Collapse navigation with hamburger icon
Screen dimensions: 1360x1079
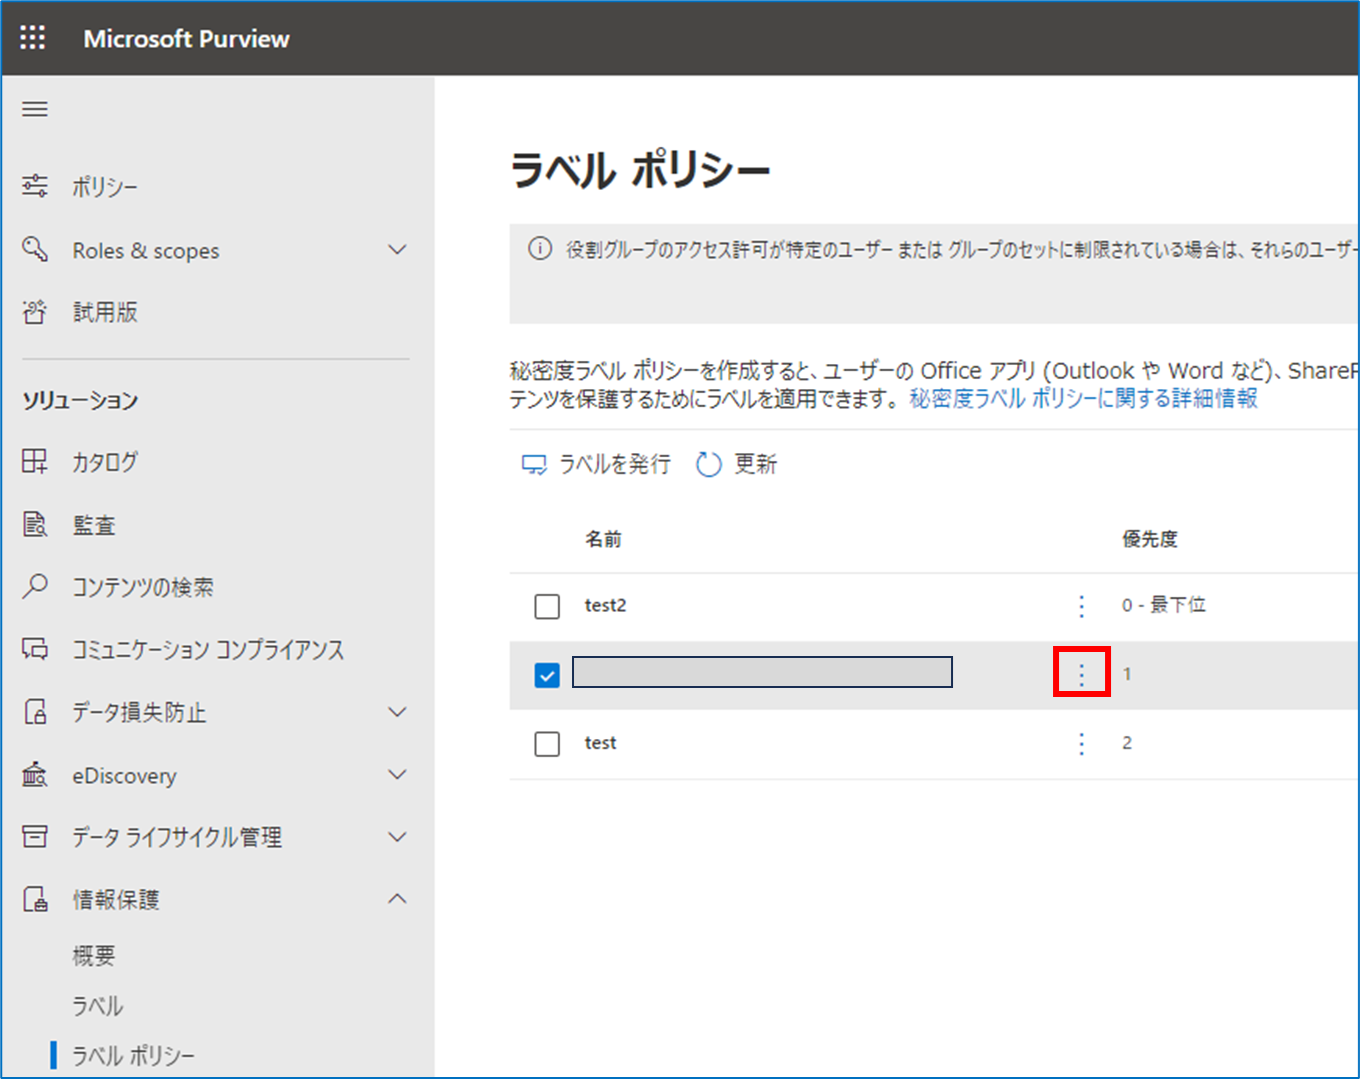click(35, 109)
